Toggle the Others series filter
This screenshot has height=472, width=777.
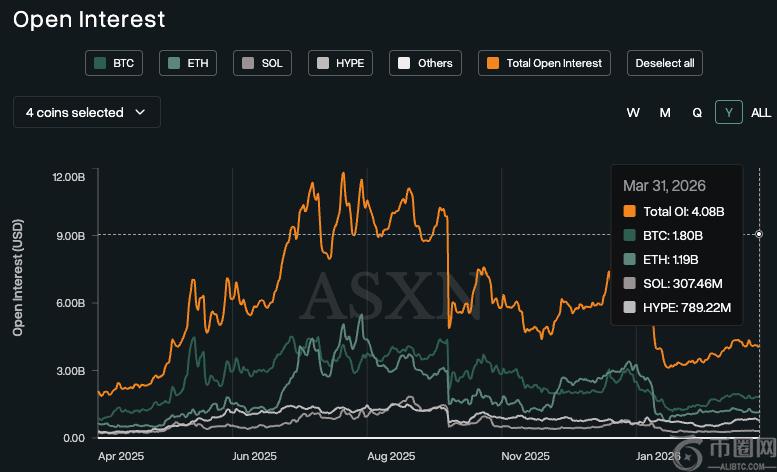tap(425, 63)
